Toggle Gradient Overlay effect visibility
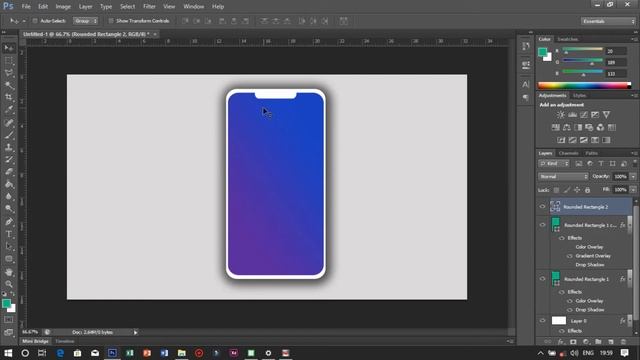The image size is (640, 360). (x=570, y=256)
